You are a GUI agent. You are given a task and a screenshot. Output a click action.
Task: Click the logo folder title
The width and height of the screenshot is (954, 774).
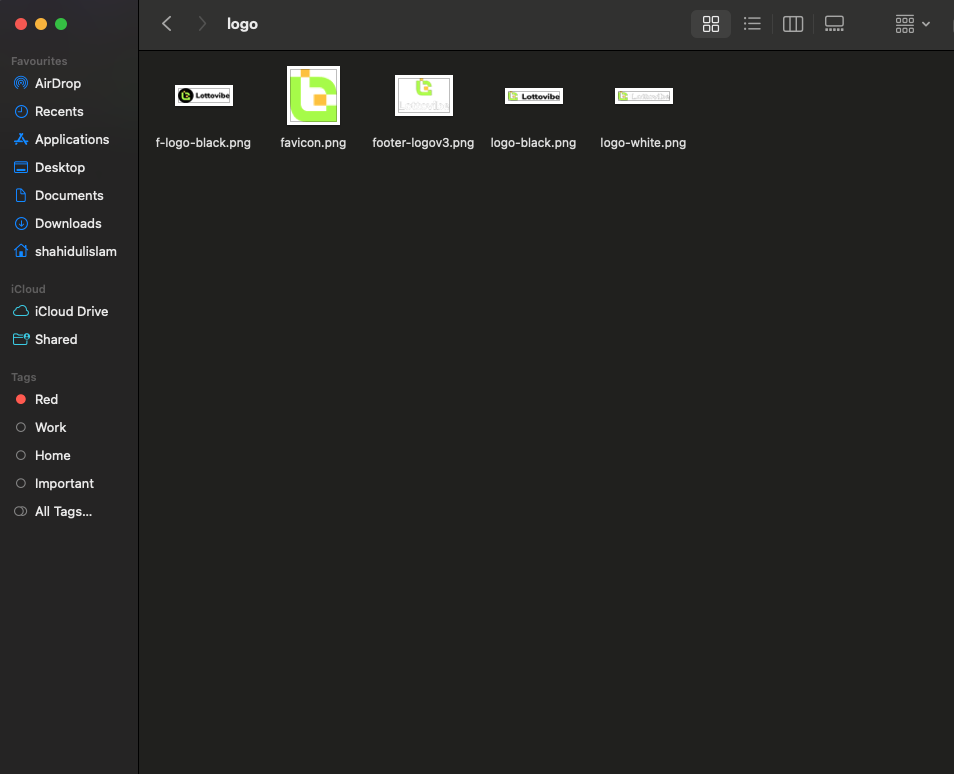pyautogui.click(x=242, y=24)
